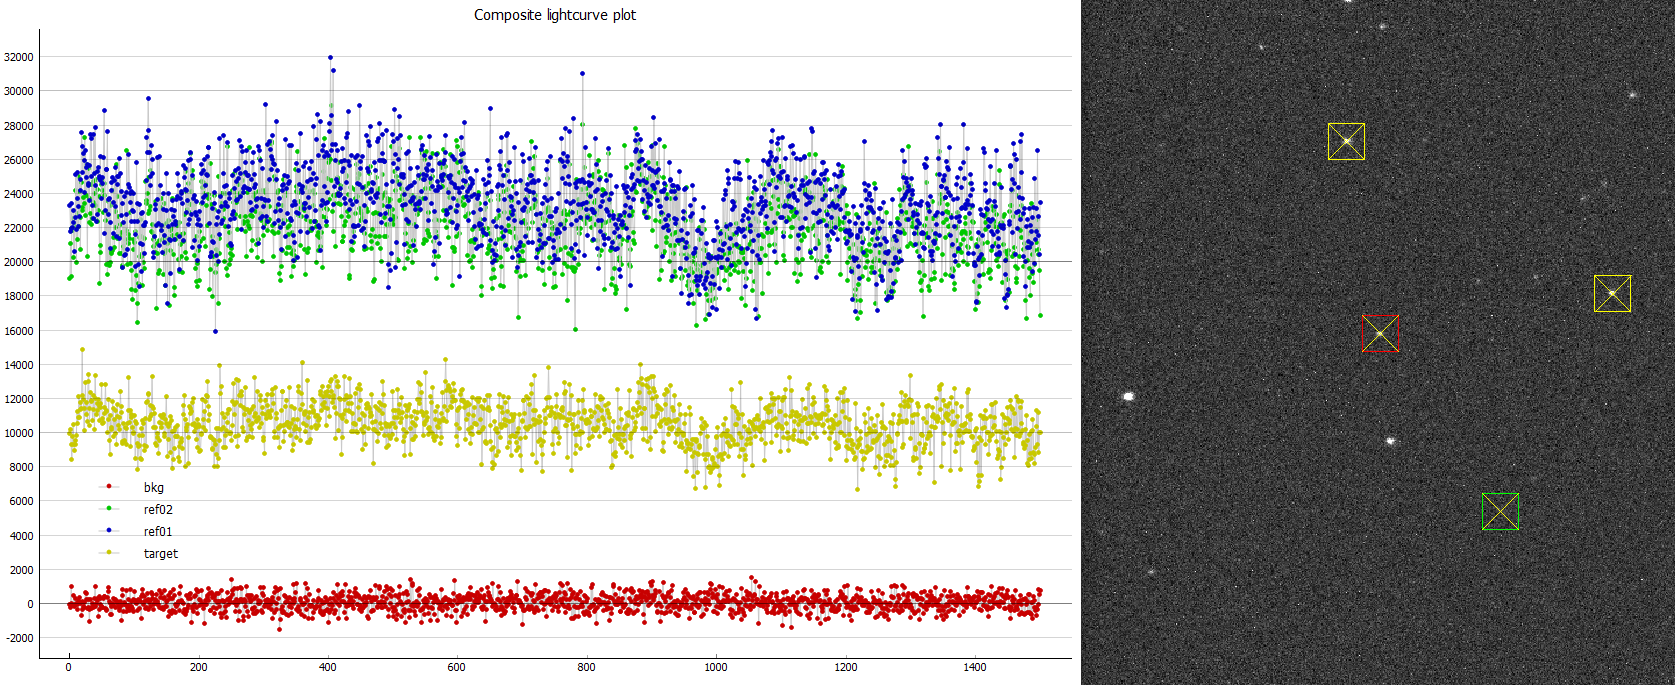
Task: Click the 2000 y-axis label
Action: 22,570
